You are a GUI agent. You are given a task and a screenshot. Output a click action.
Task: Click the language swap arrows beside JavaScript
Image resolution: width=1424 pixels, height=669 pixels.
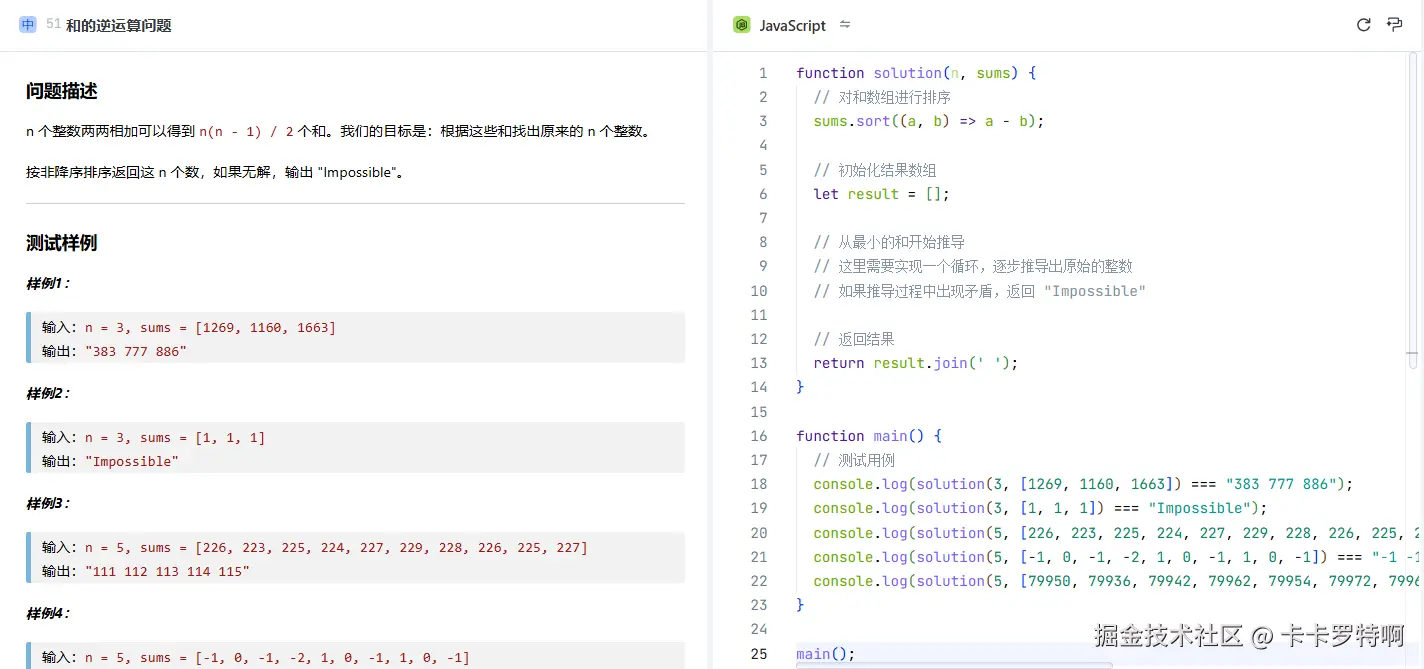click(845, 25)
